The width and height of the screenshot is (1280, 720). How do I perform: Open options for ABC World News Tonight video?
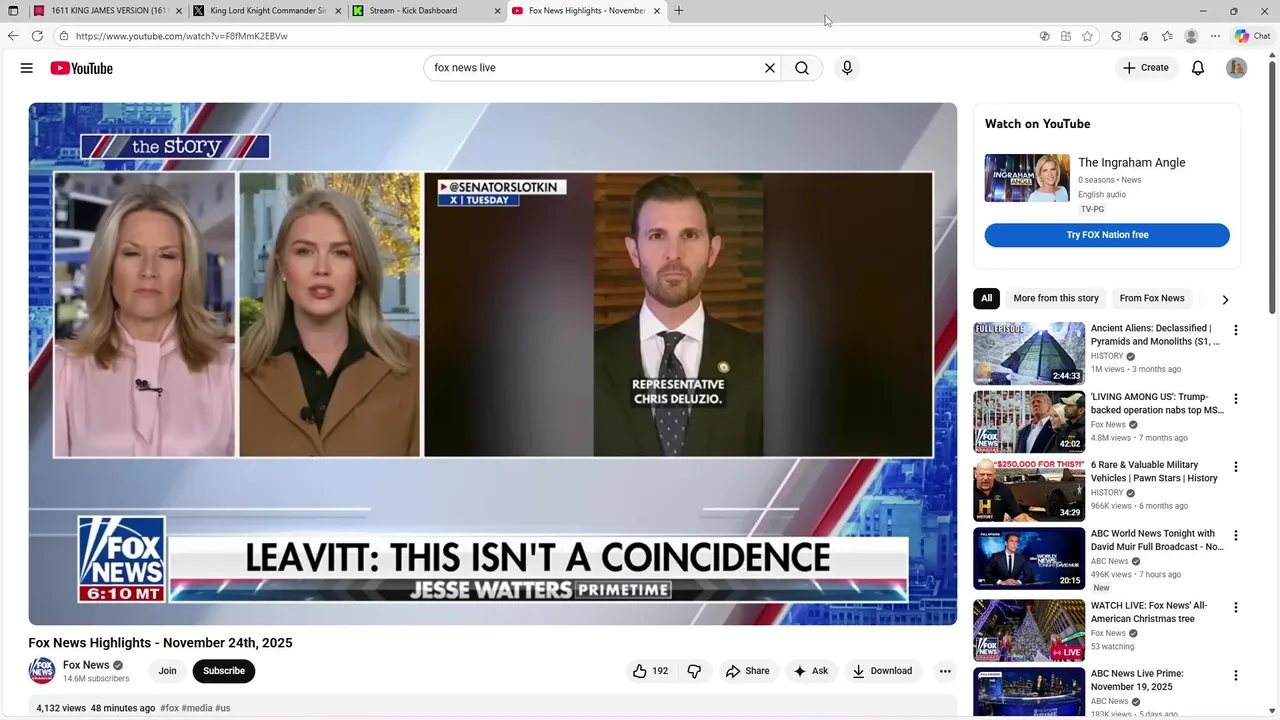[1235, 536]
